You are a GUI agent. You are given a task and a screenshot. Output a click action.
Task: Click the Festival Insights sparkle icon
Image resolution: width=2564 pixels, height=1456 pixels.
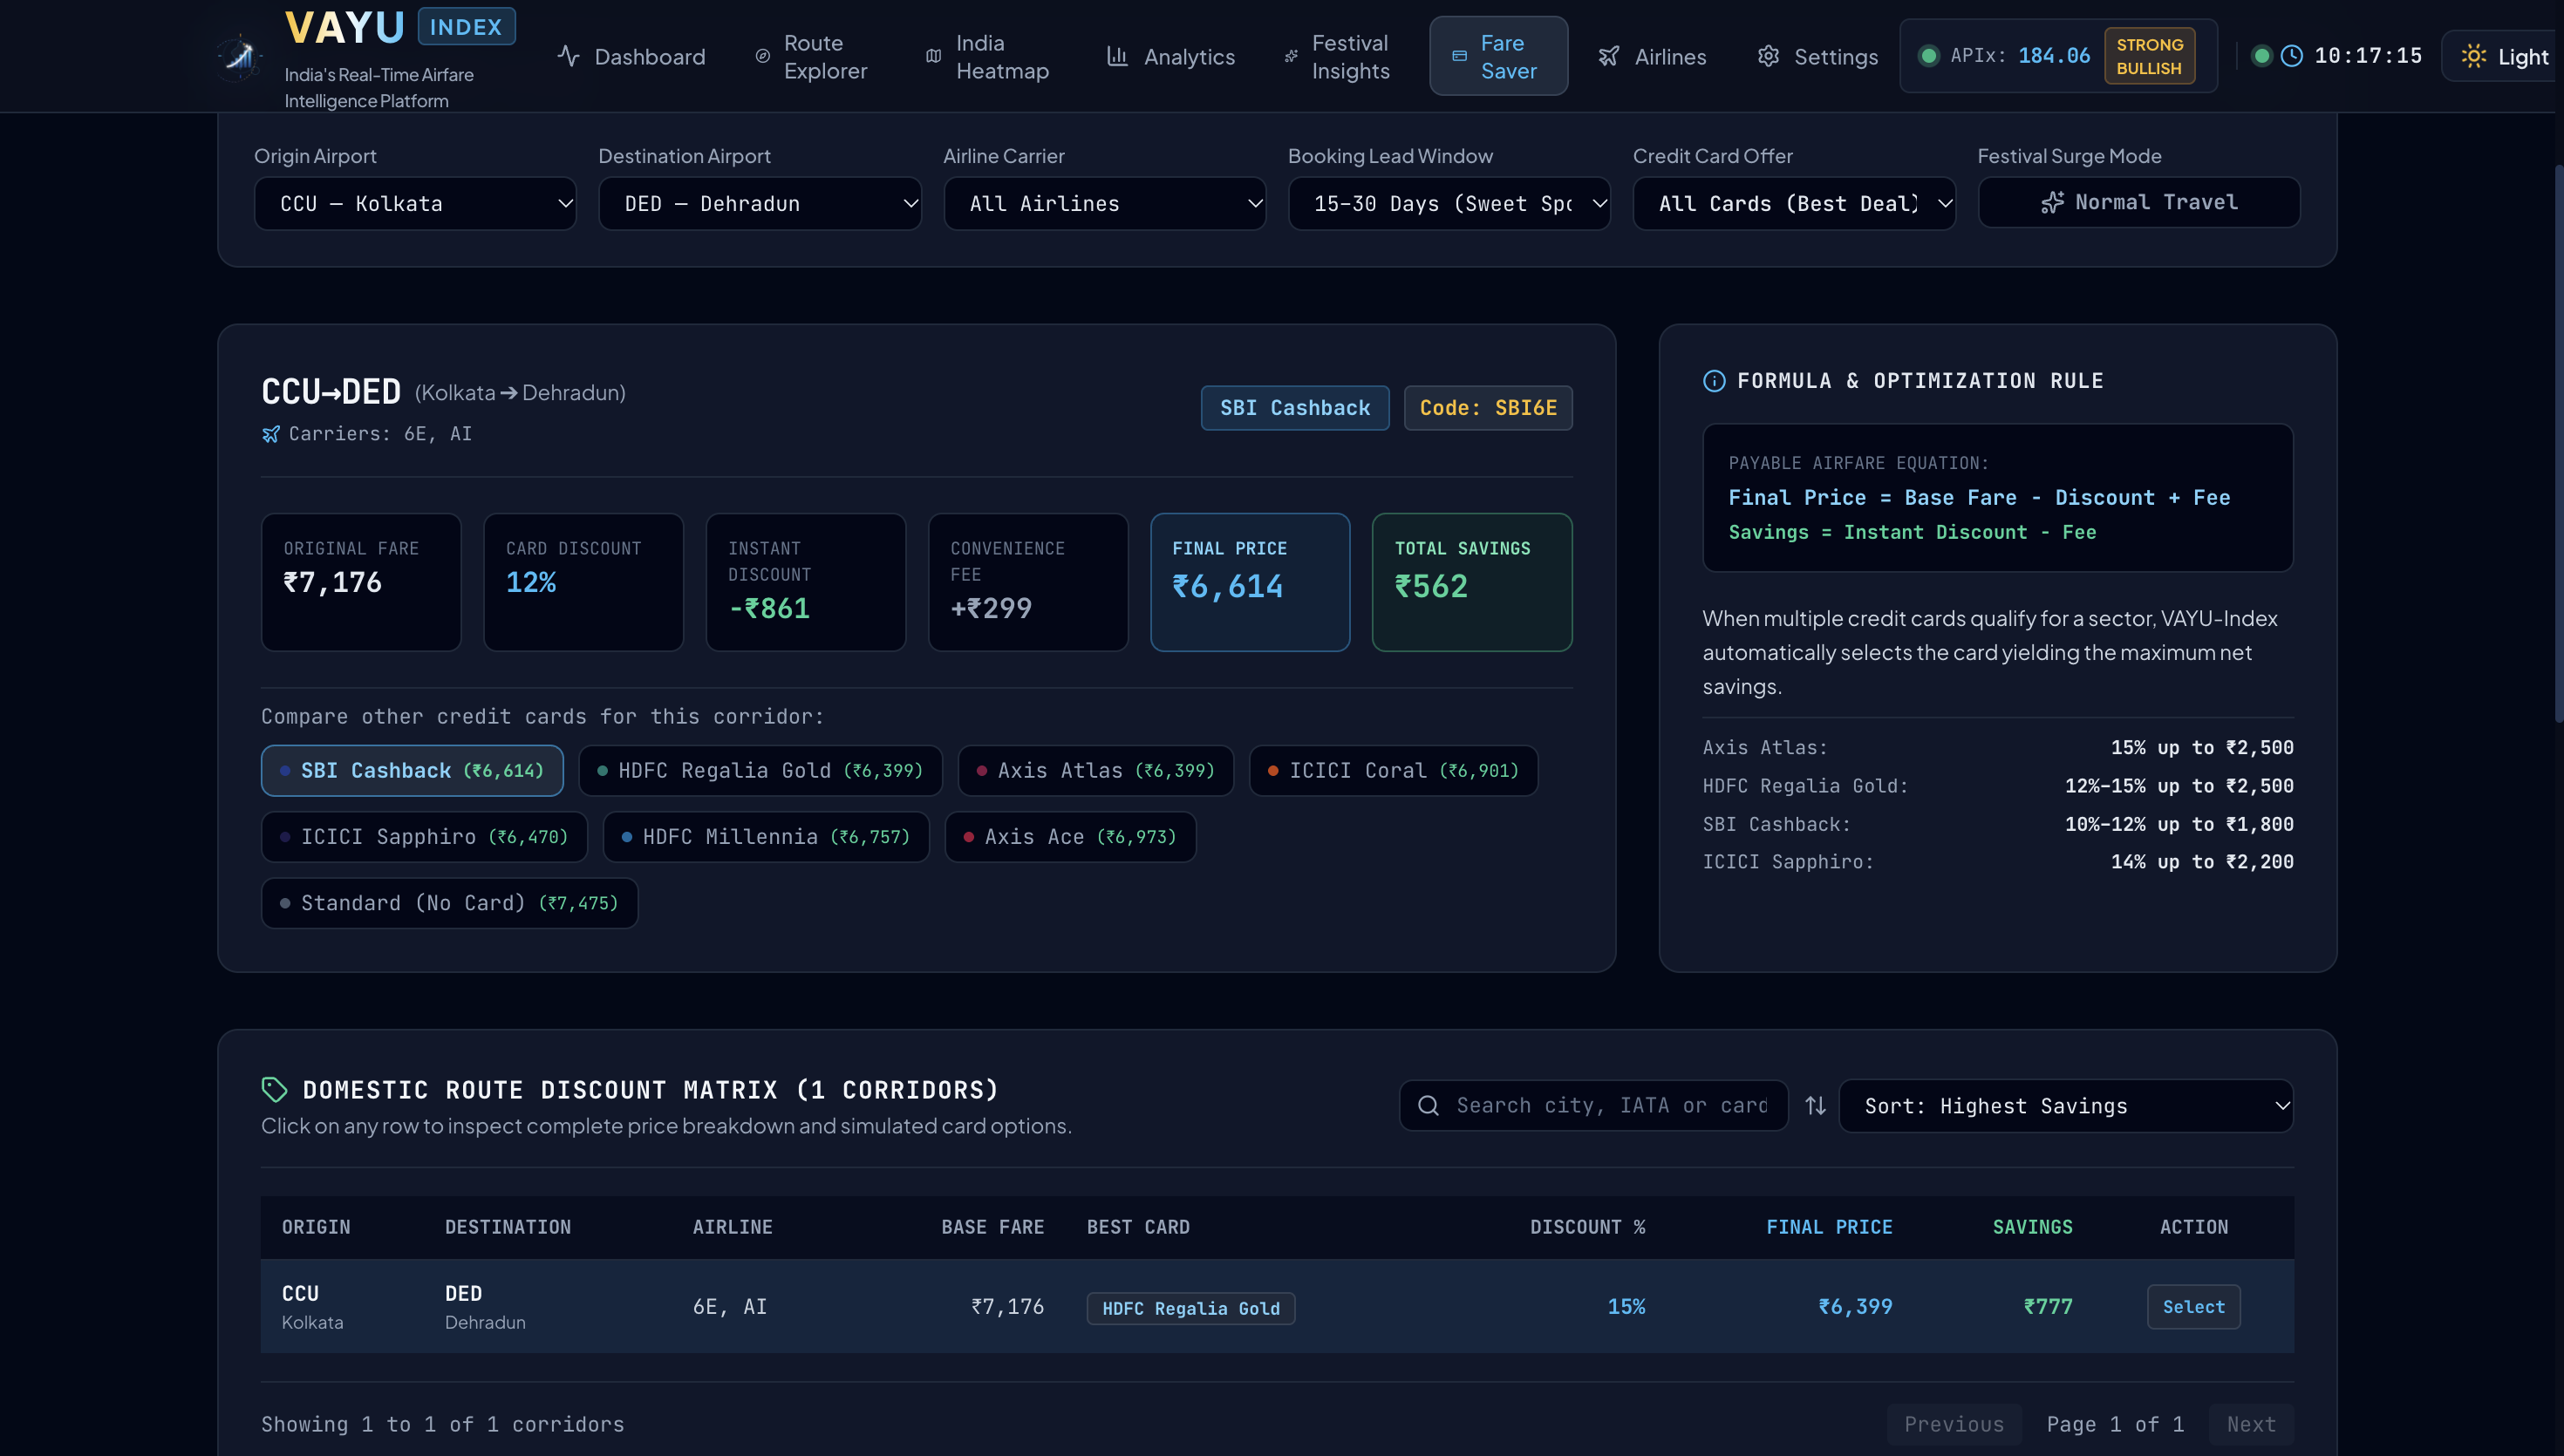(1291, 56)
